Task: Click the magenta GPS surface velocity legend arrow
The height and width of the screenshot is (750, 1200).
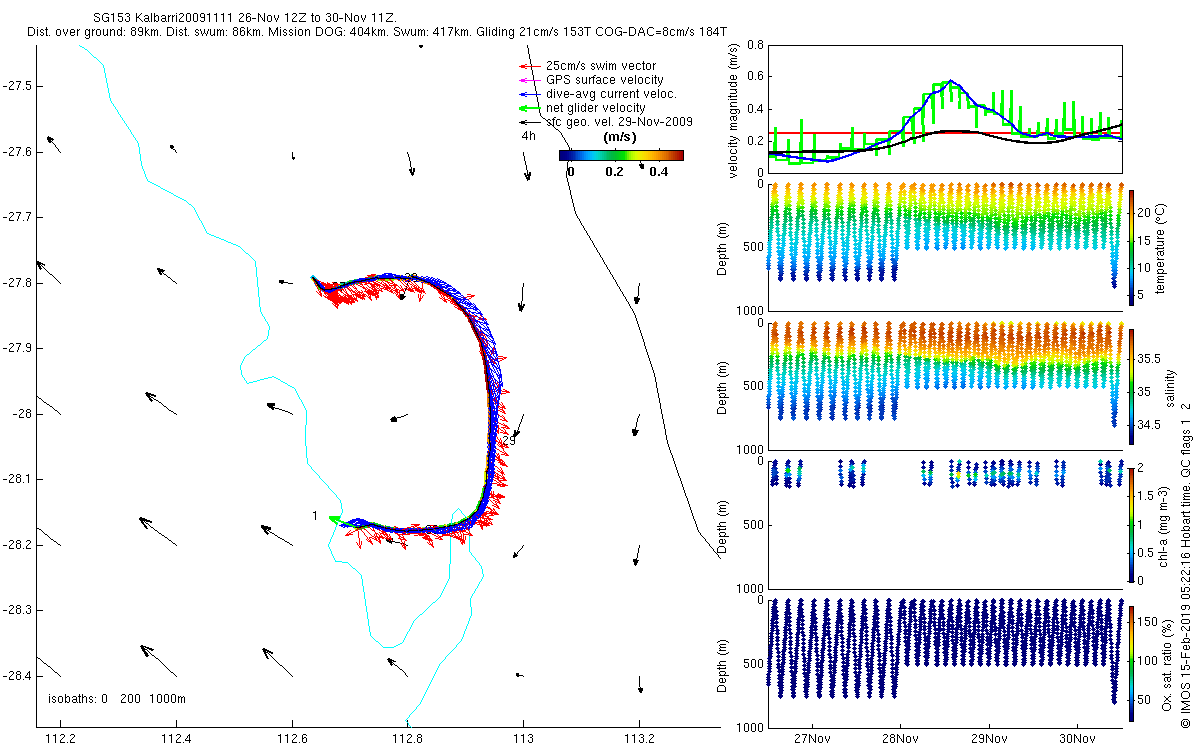Action: point(529,80)
